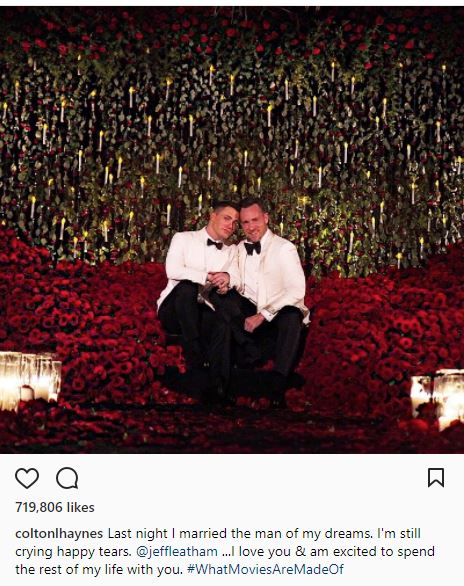Click the glowing lantern at photo's lower left
The image size is (464, 586).
tap(30, 379)
